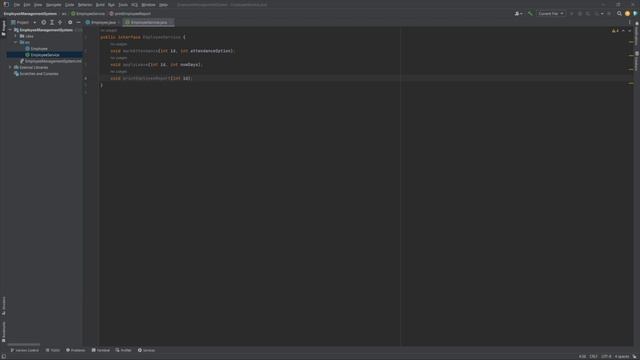Select EmployeeService in project tree
The height and width of the screenshot is (360, 640).
(x=45, y=55)
